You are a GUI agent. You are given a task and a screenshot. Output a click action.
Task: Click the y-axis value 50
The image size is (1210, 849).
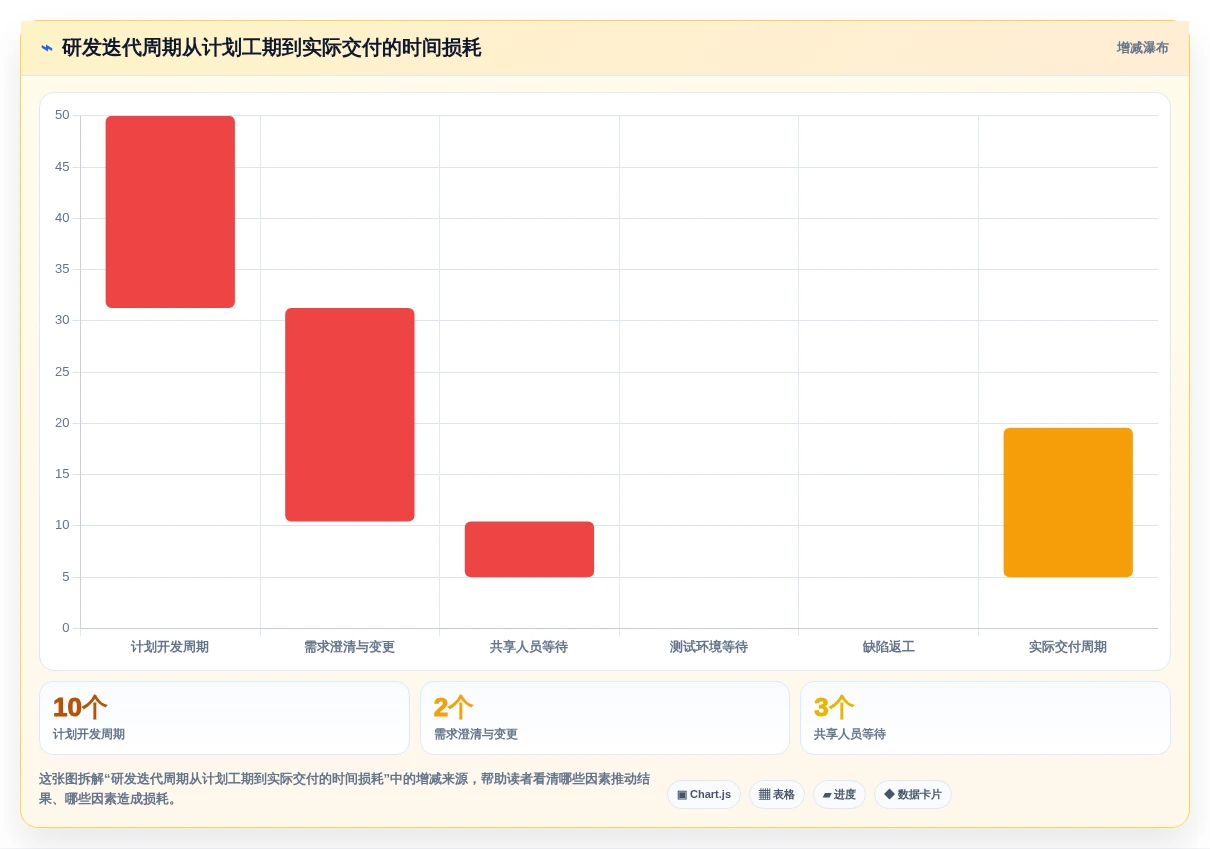(62, 115)
